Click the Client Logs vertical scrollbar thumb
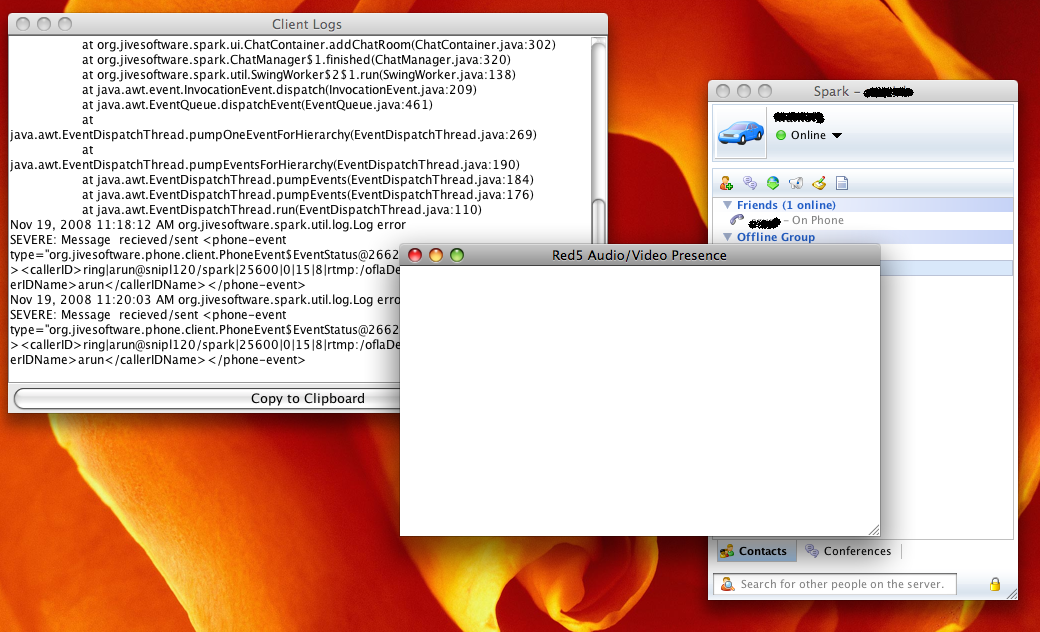This screenshot has width=1040, height=632. point(598,222)
